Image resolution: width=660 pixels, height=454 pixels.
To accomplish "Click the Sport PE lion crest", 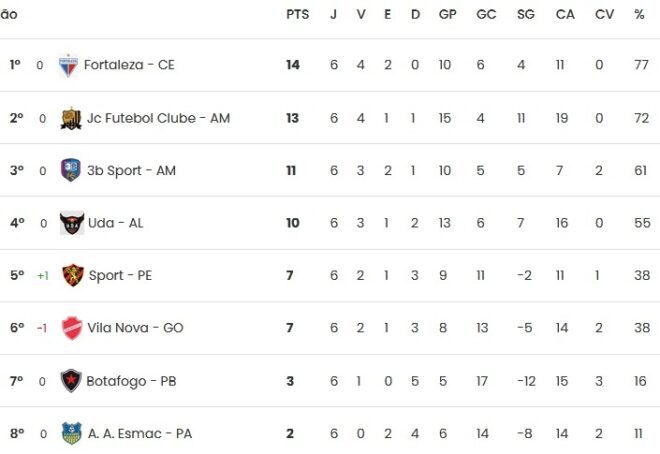I will (72, 275).
